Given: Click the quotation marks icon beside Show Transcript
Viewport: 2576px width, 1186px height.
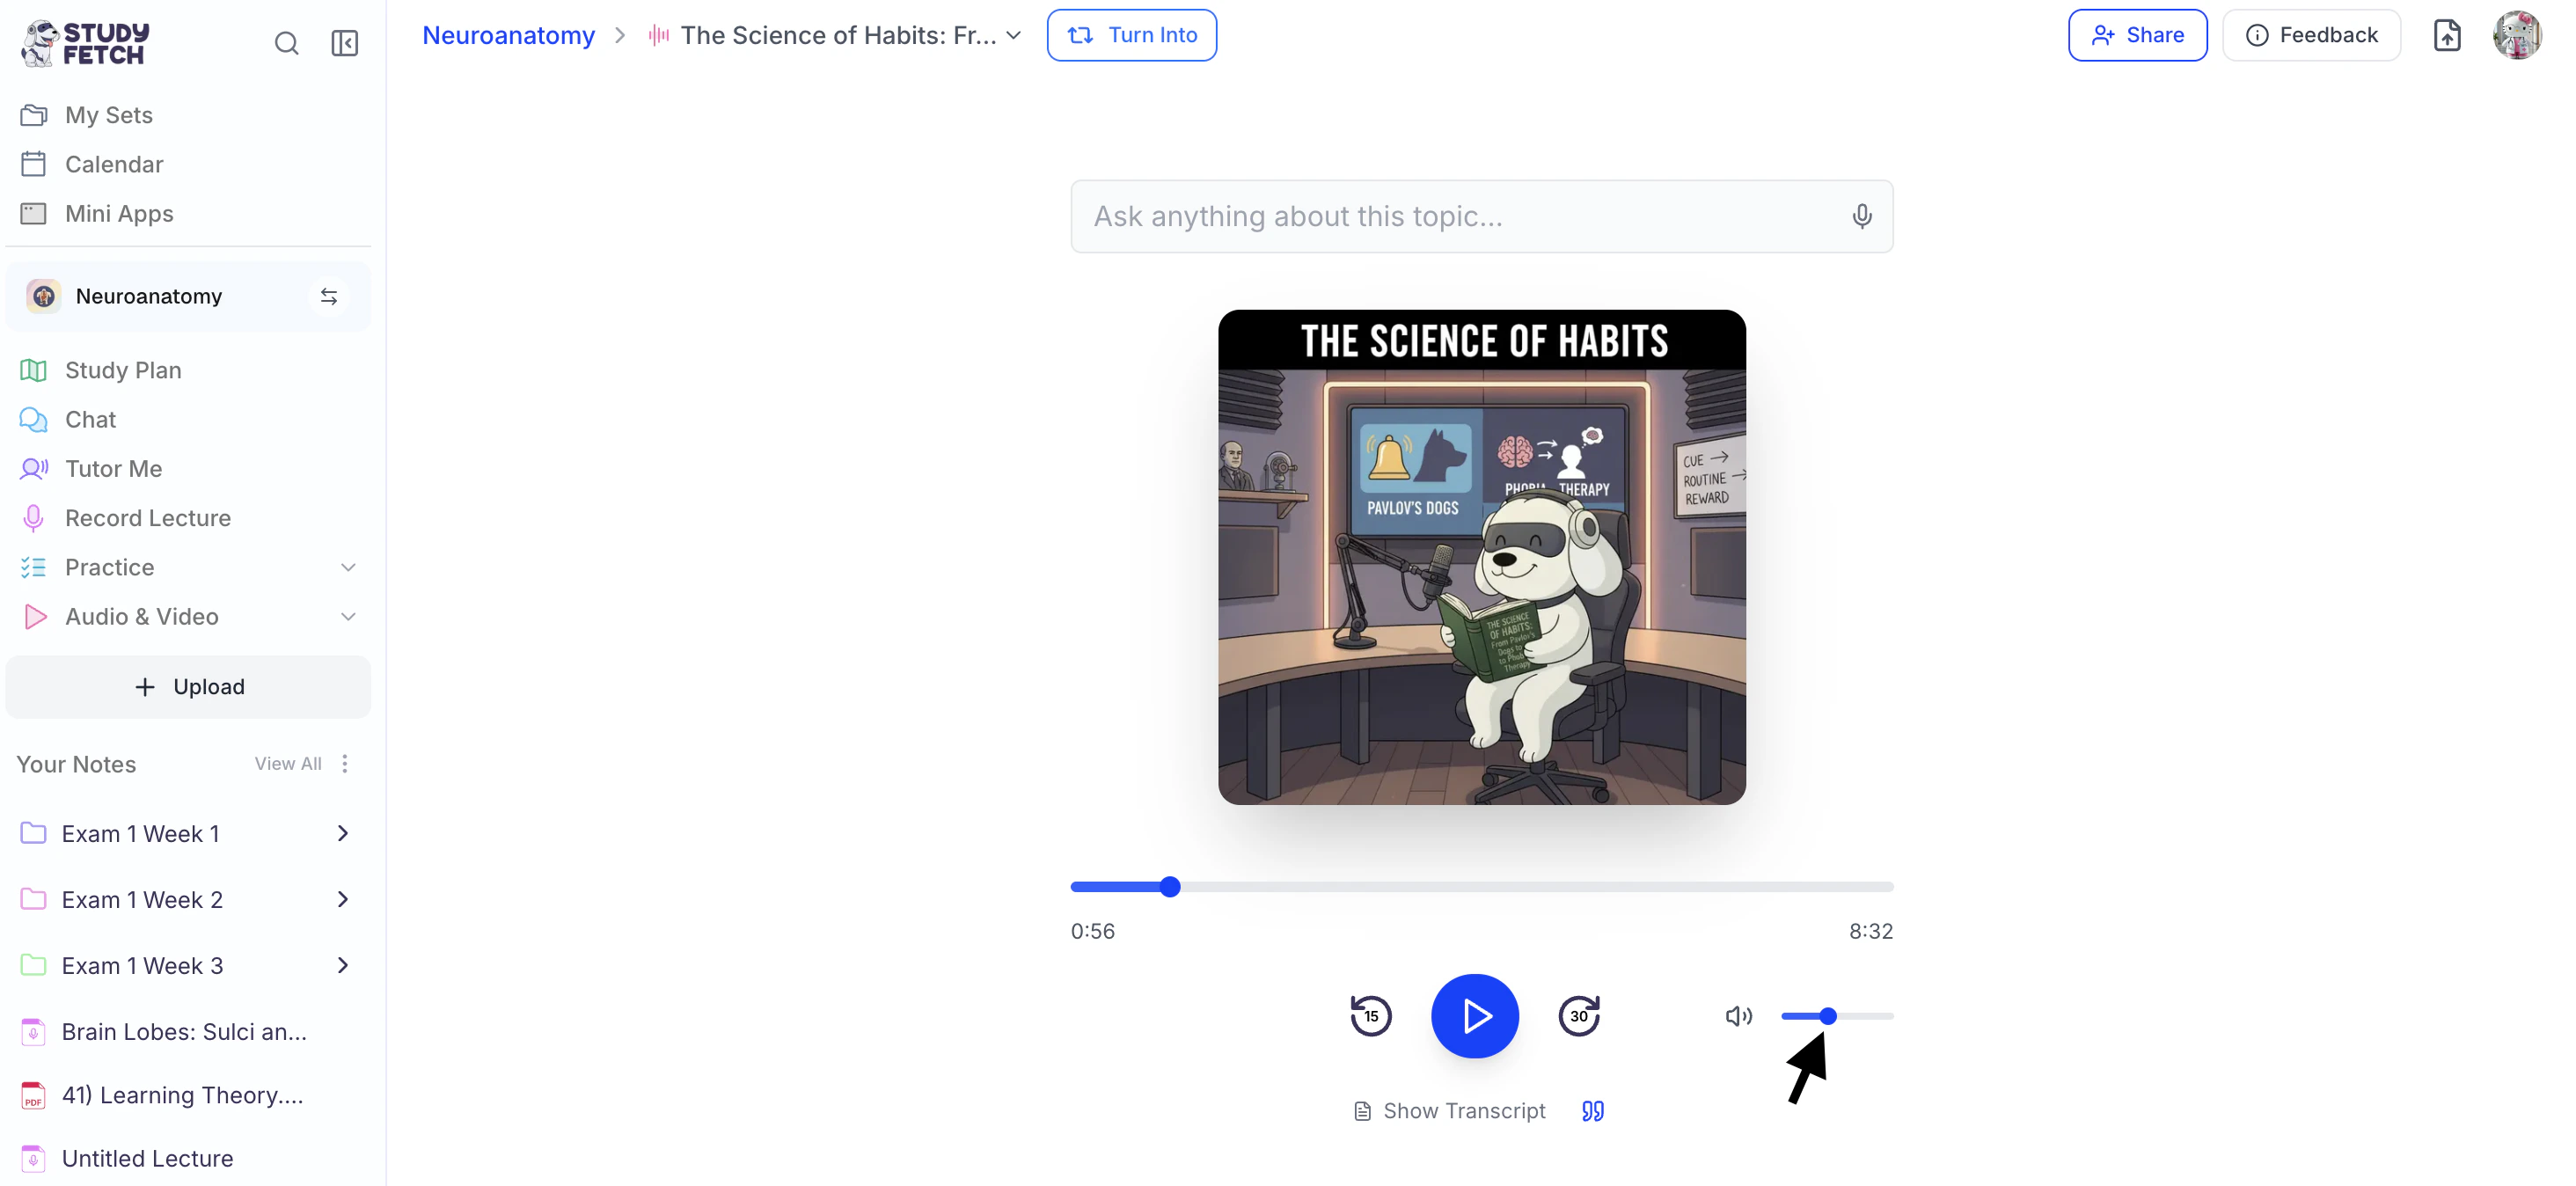Looking at the screenshot, I should (x=1591, y=1110).
